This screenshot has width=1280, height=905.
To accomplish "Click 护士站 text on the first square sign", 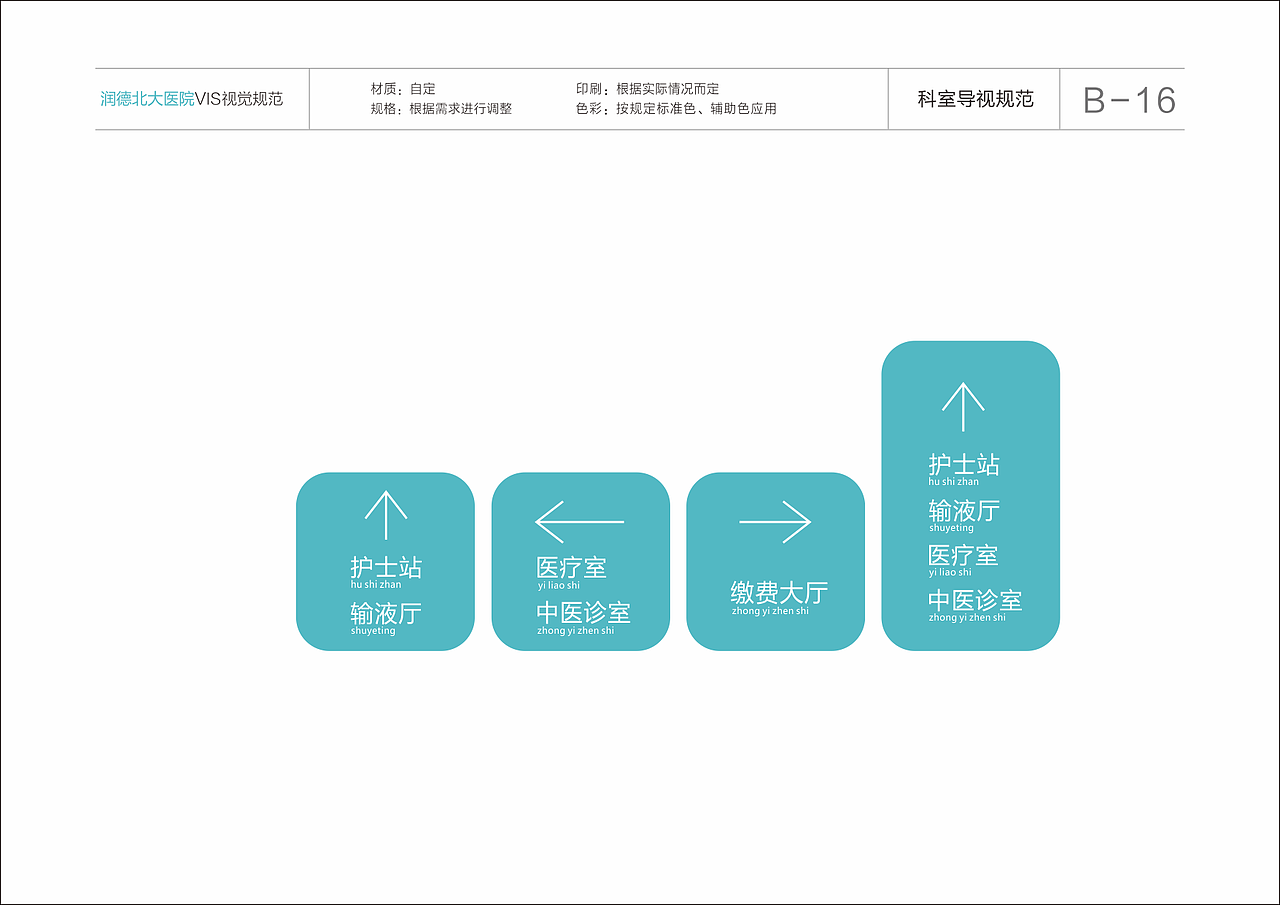I will click(385, 567).
